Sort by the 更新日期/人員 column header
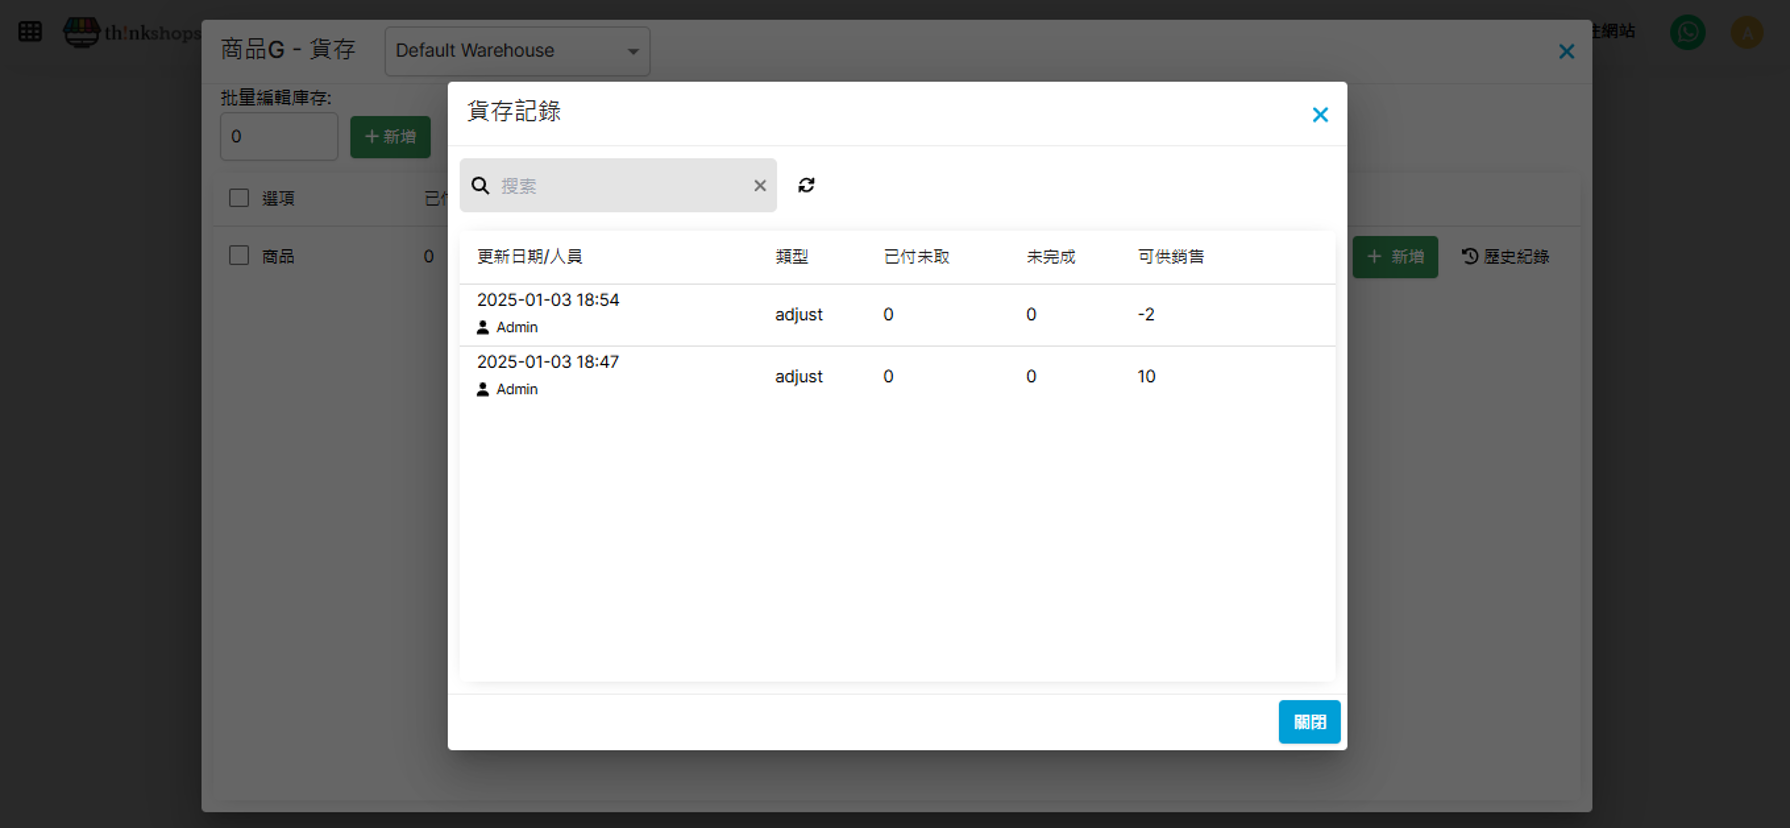The height and width of the screenshot is (828, 1790). (x=529, y=257)
